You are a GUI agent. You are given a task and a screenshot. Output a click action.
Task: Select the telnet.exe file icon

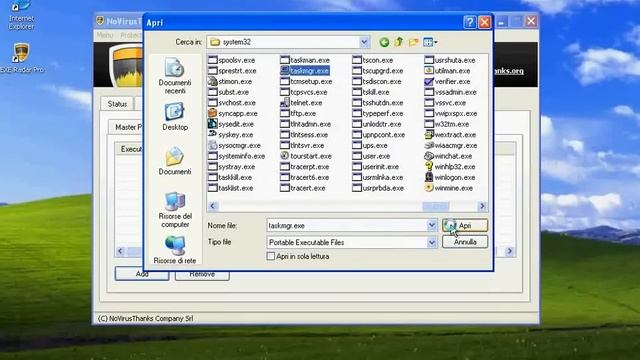[284, 102]
